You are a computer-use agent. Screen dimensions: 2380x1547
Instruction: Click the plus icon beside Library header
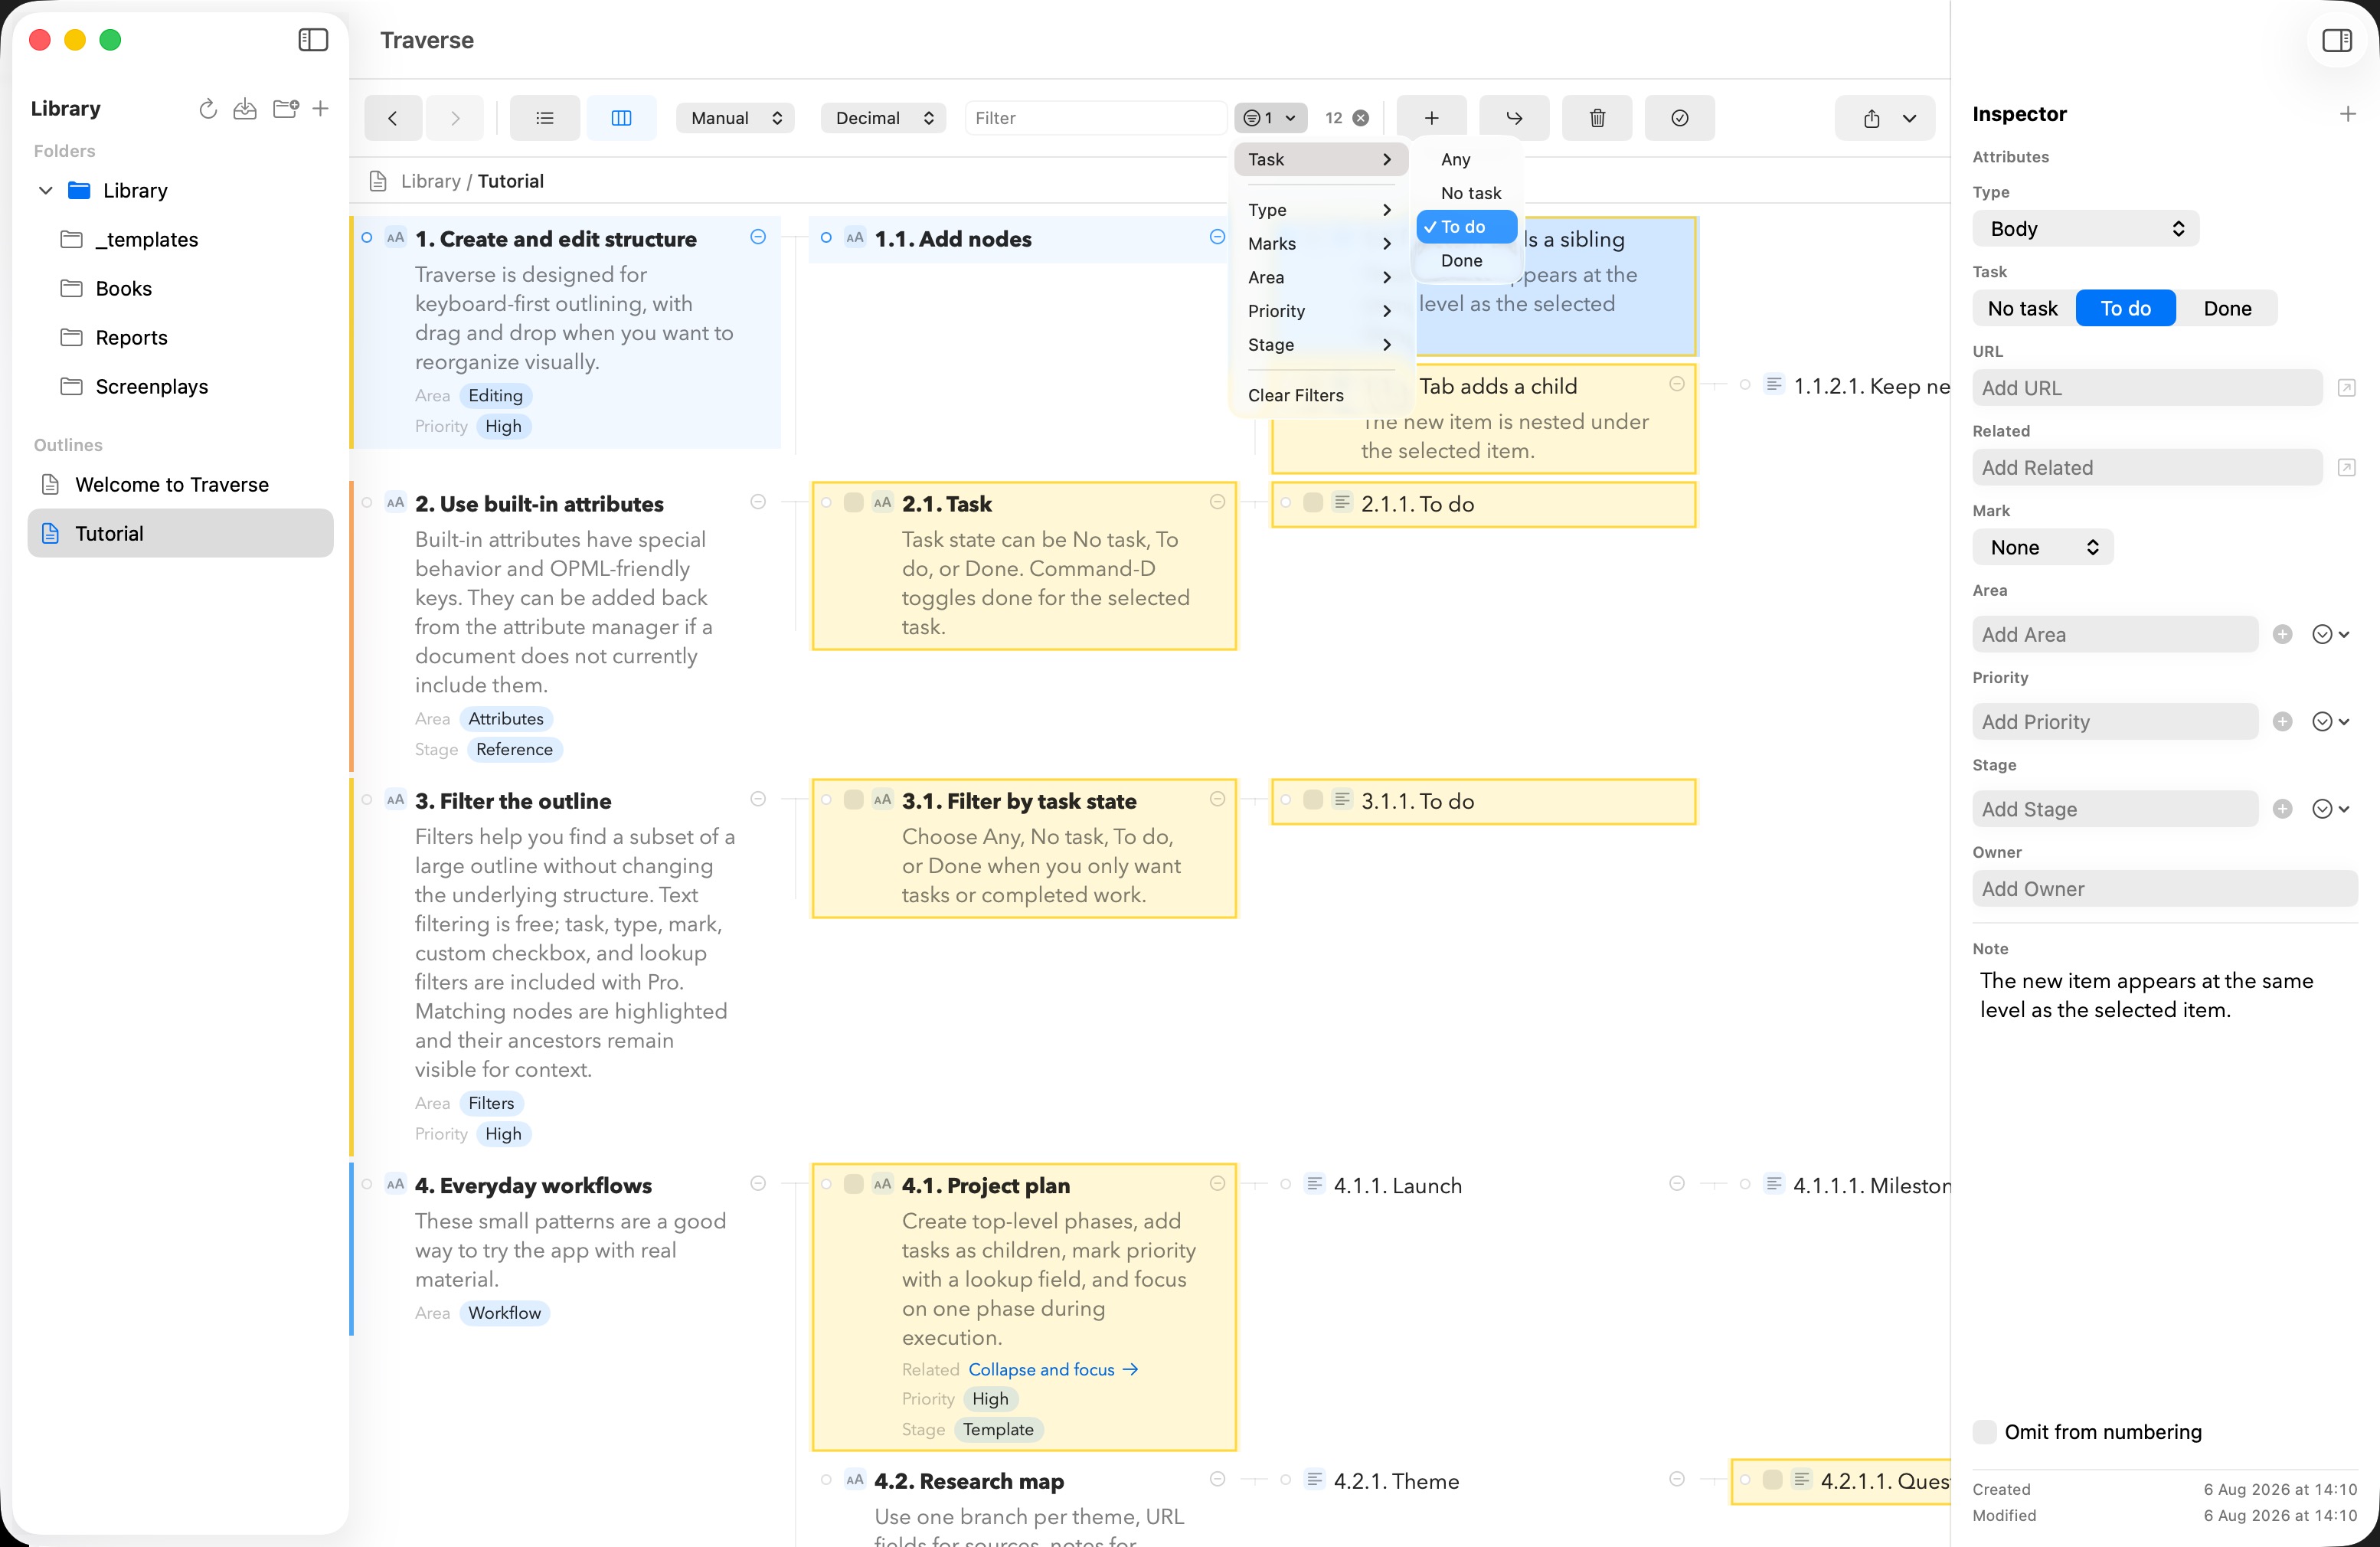(320, 108)
